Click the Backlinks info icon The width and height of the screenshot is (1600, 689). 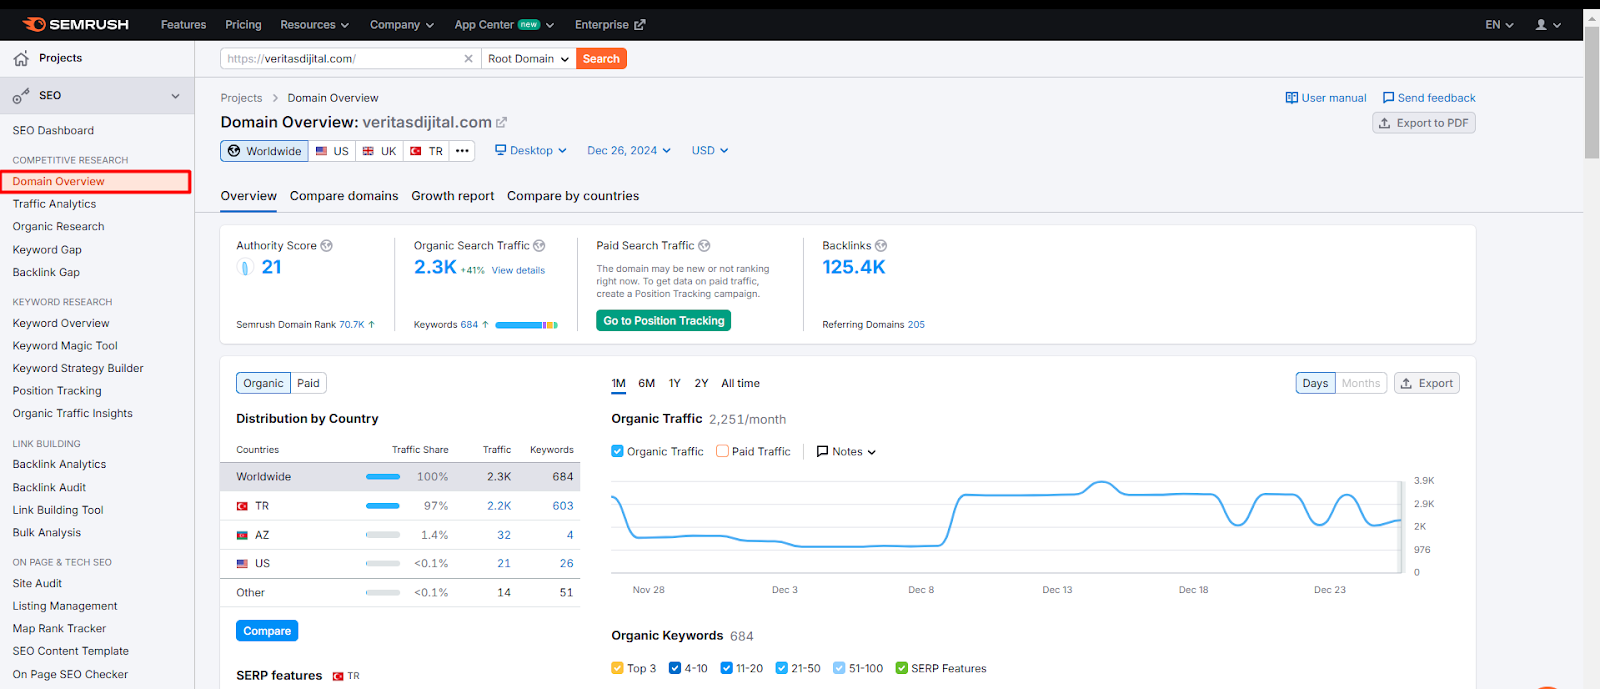click(881, 246)
